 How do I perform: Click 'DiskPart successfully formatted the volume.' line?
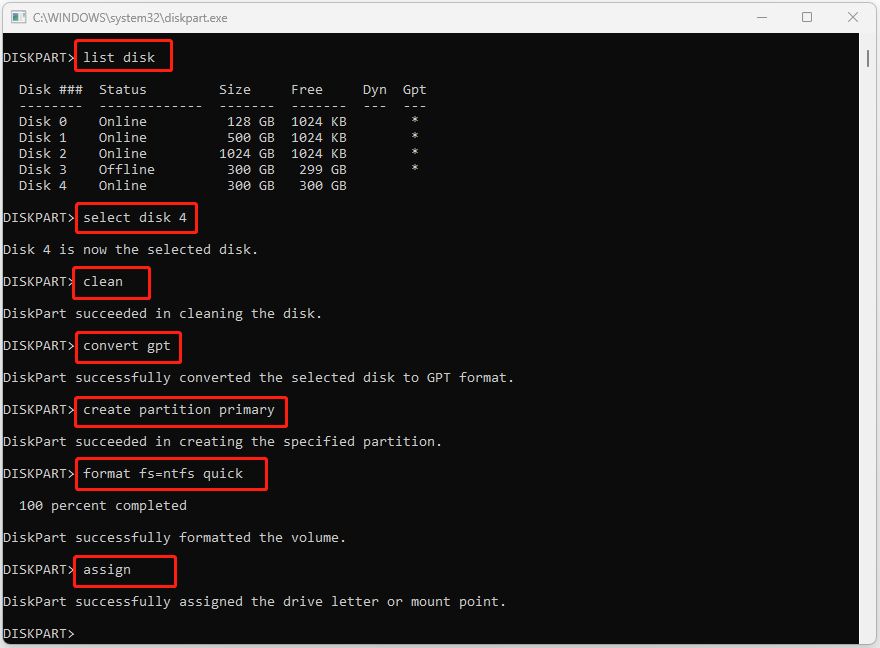174,537
